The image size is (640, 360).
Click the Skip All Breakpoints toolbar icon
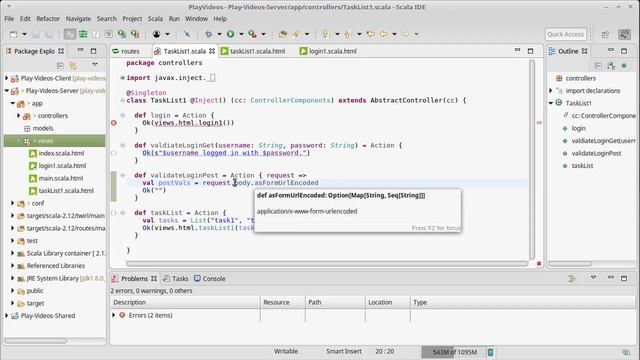point(187,34)
